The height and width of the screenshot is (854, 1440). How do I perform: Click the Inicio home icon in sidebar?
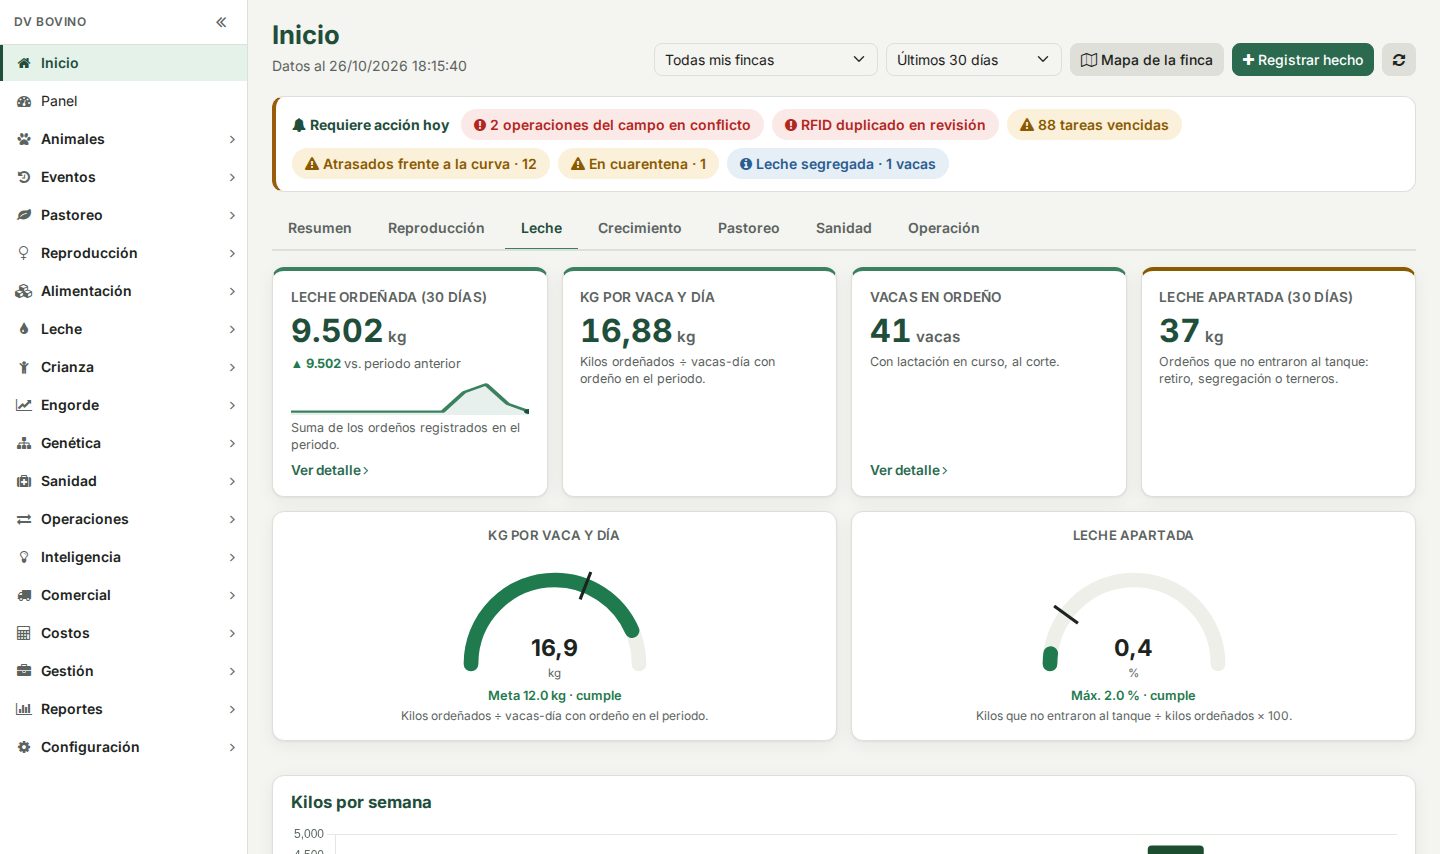click(x=24, y=63)
